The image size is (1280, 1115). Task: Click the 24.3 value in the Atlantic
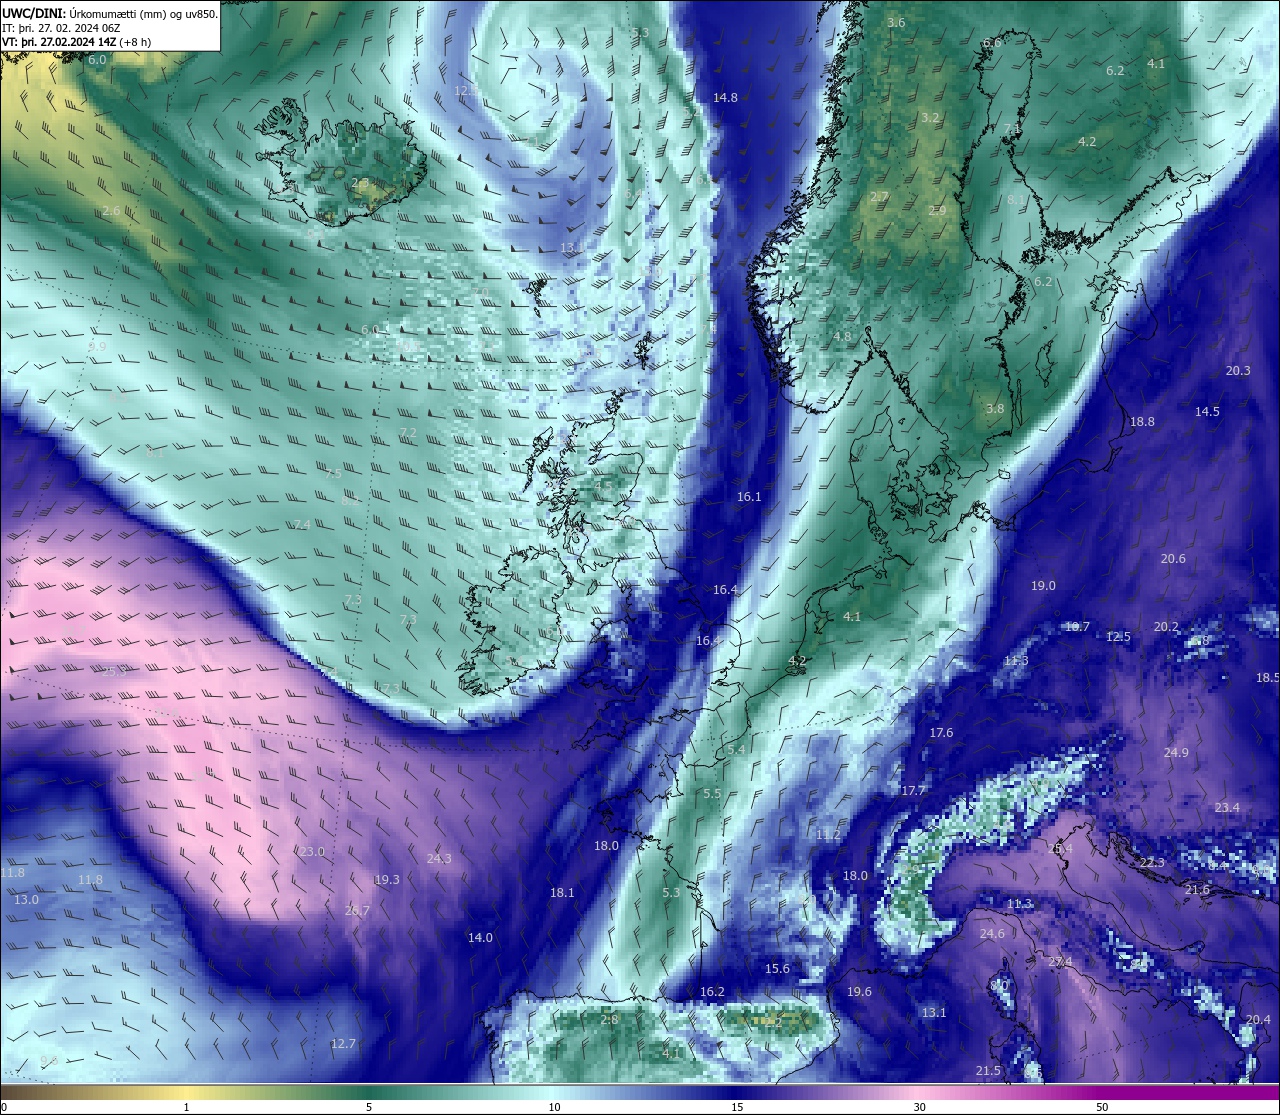click(439, 859)
